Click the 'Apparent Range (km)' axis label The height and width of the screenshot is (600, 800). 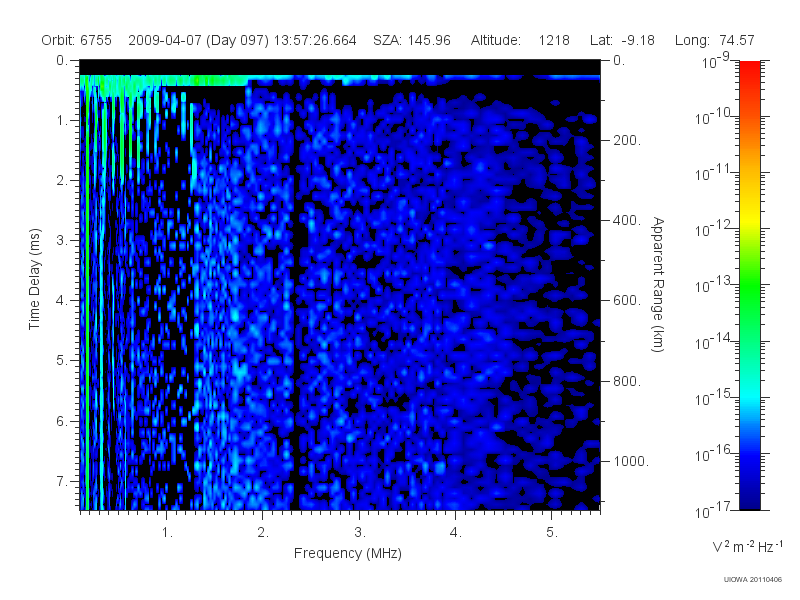[658, 285]
